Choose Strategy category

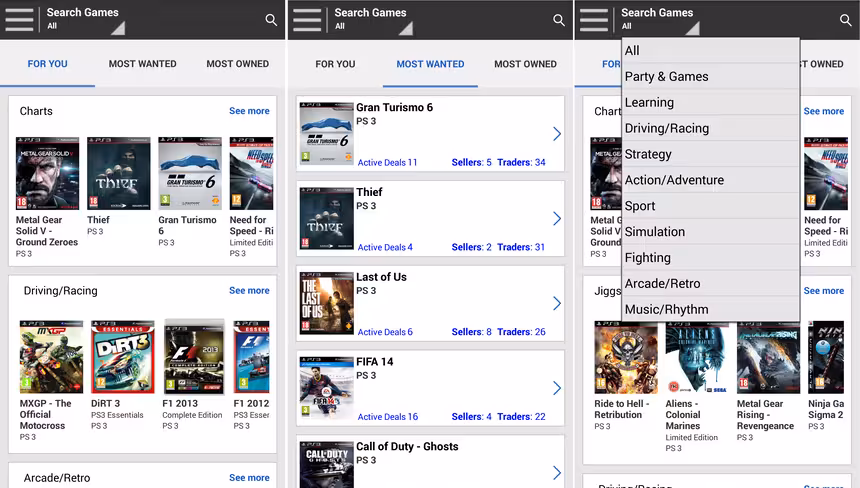pyautogui.click(x=710, y=154)
